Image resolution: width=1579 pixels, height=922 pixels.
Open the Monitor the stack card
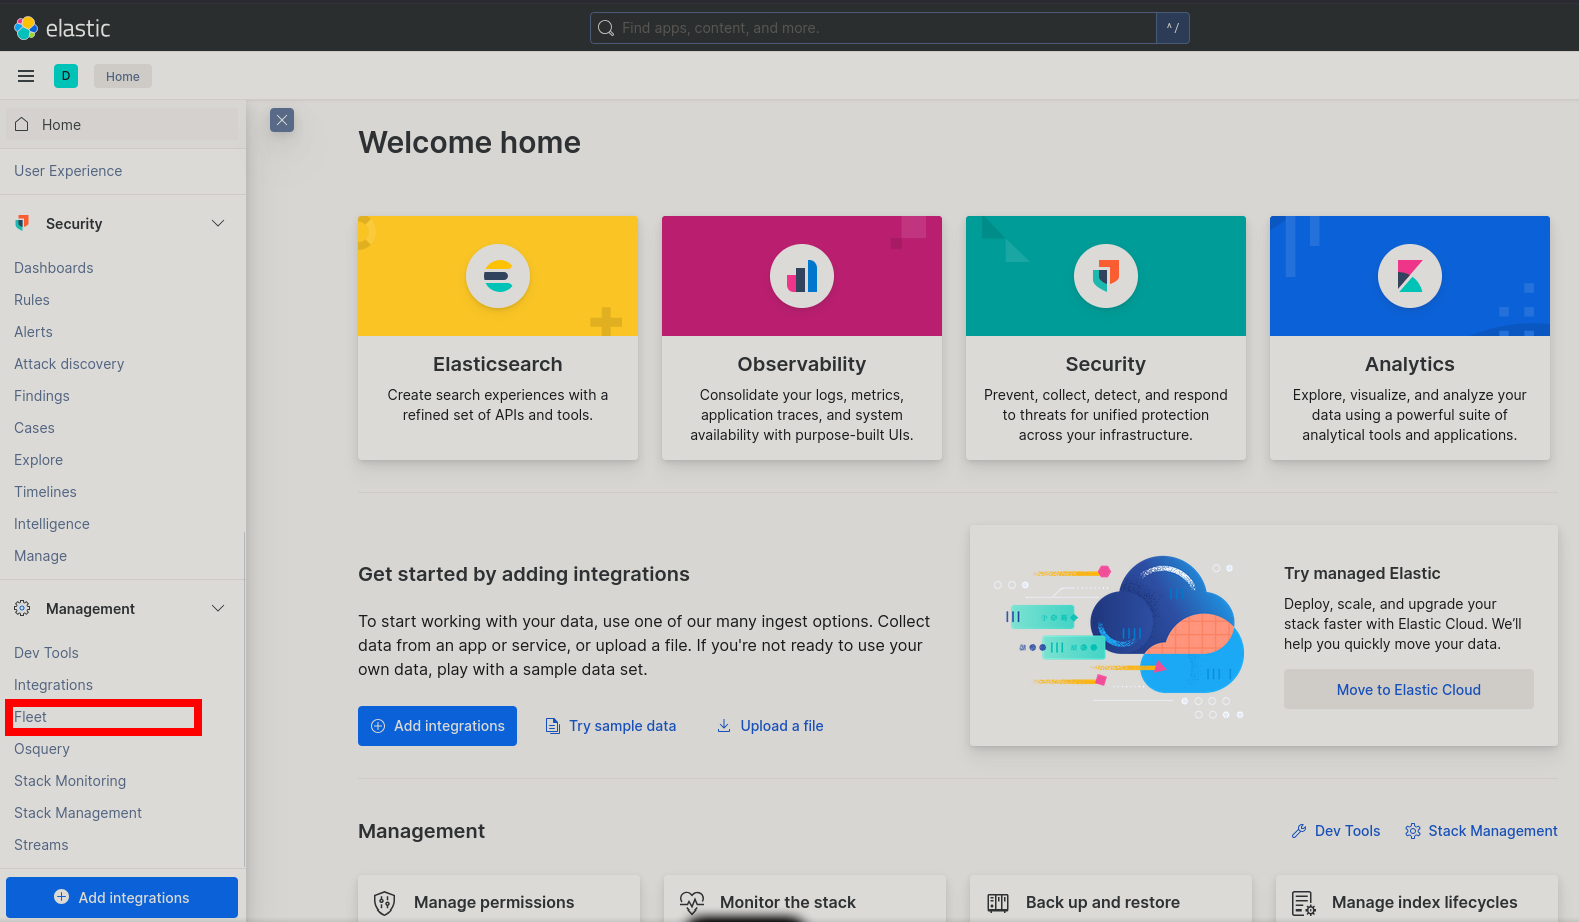805,900
